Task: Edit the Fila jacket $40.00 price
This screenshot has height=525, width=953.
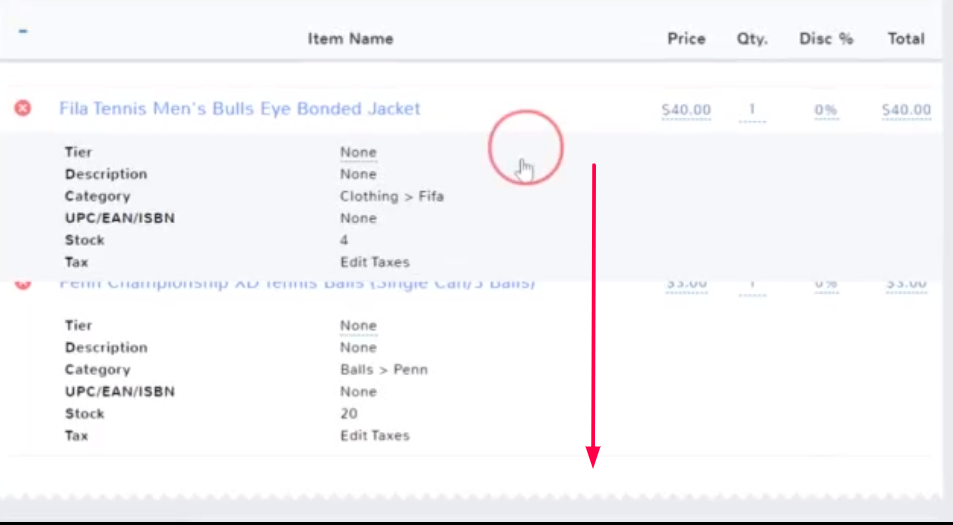Action: (x=686, y=110)
